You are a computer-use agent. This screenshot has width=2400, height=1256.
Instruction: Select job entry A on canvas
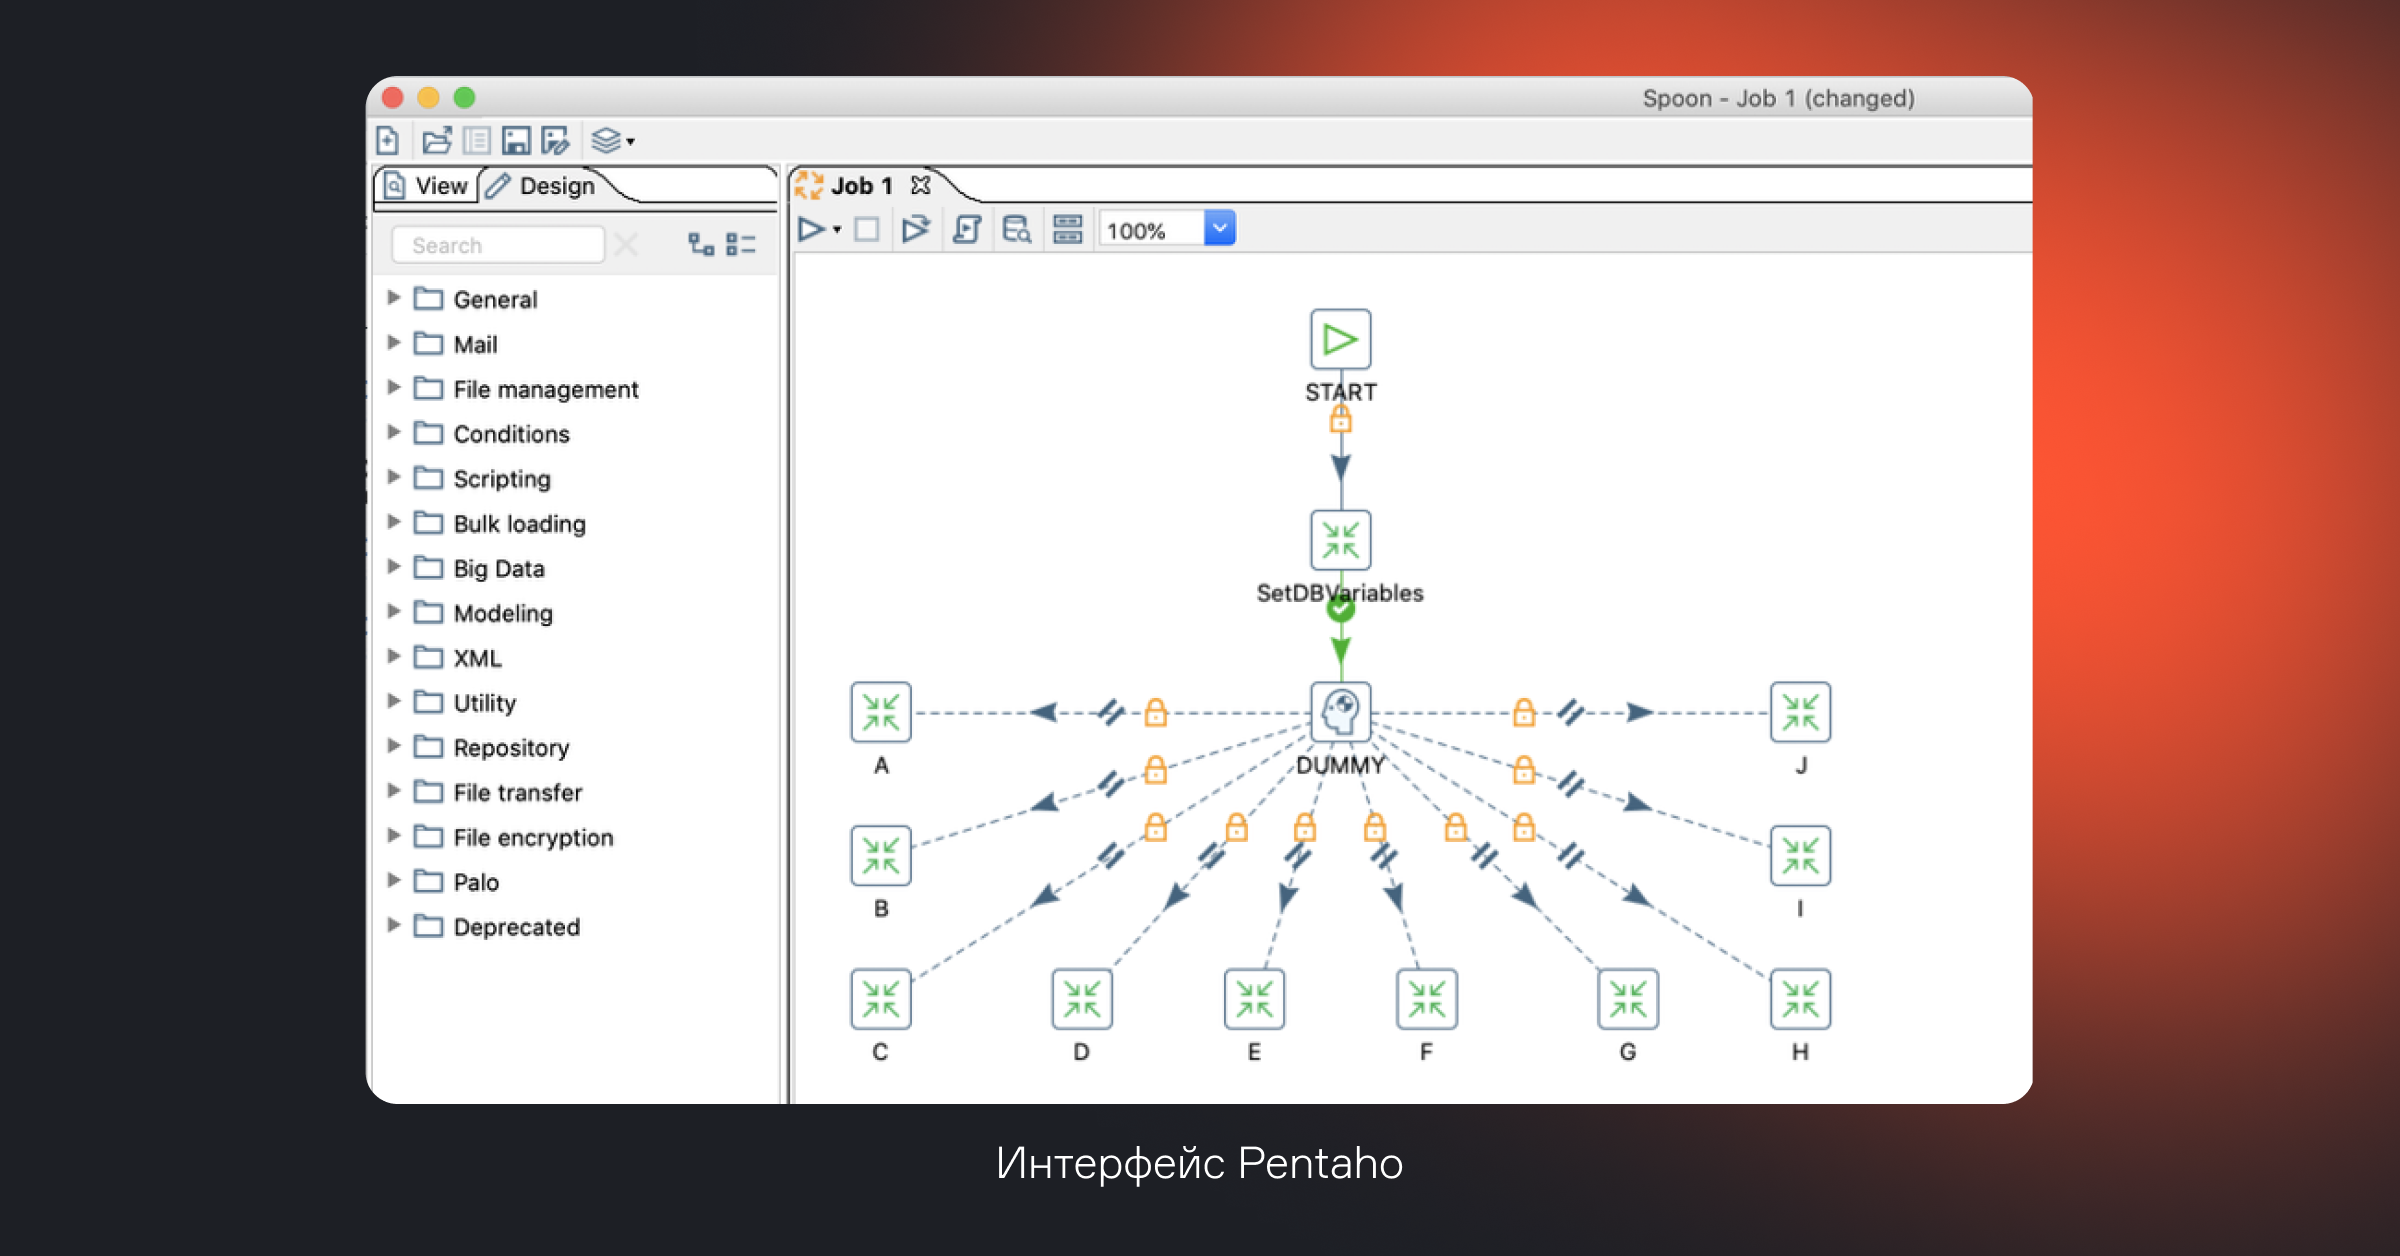[x=881, y=712]
